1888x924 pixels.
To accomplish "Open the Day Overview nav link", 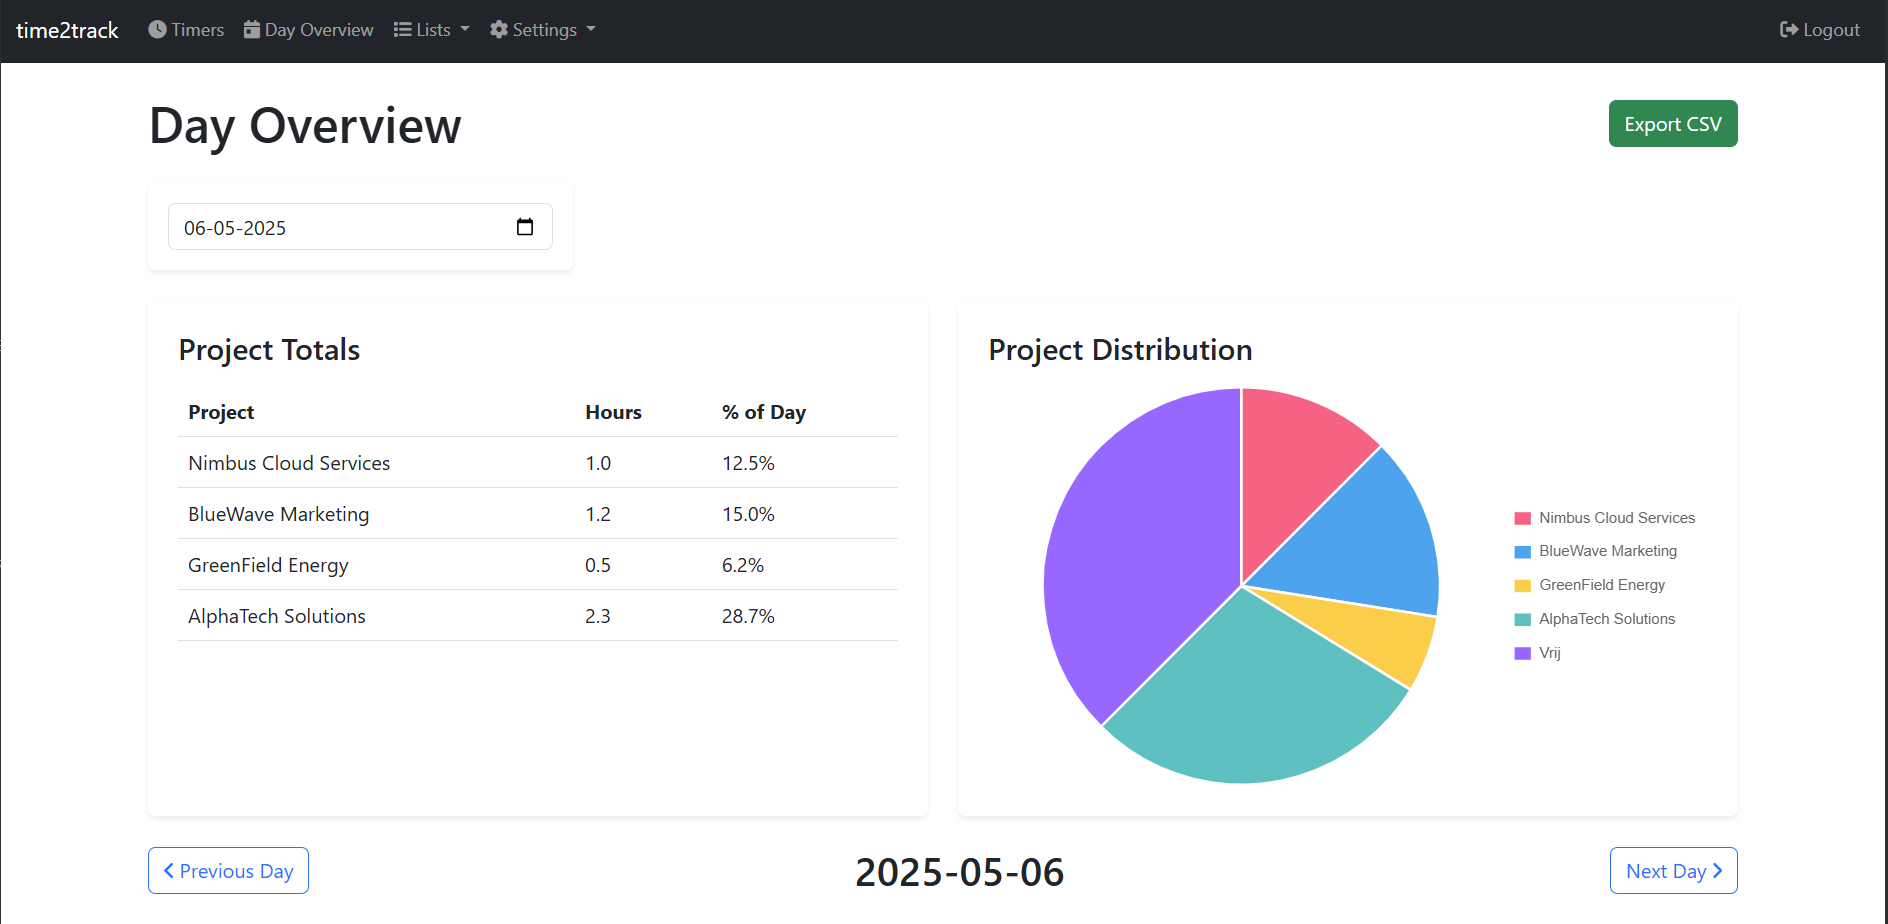I will point(309,30).
